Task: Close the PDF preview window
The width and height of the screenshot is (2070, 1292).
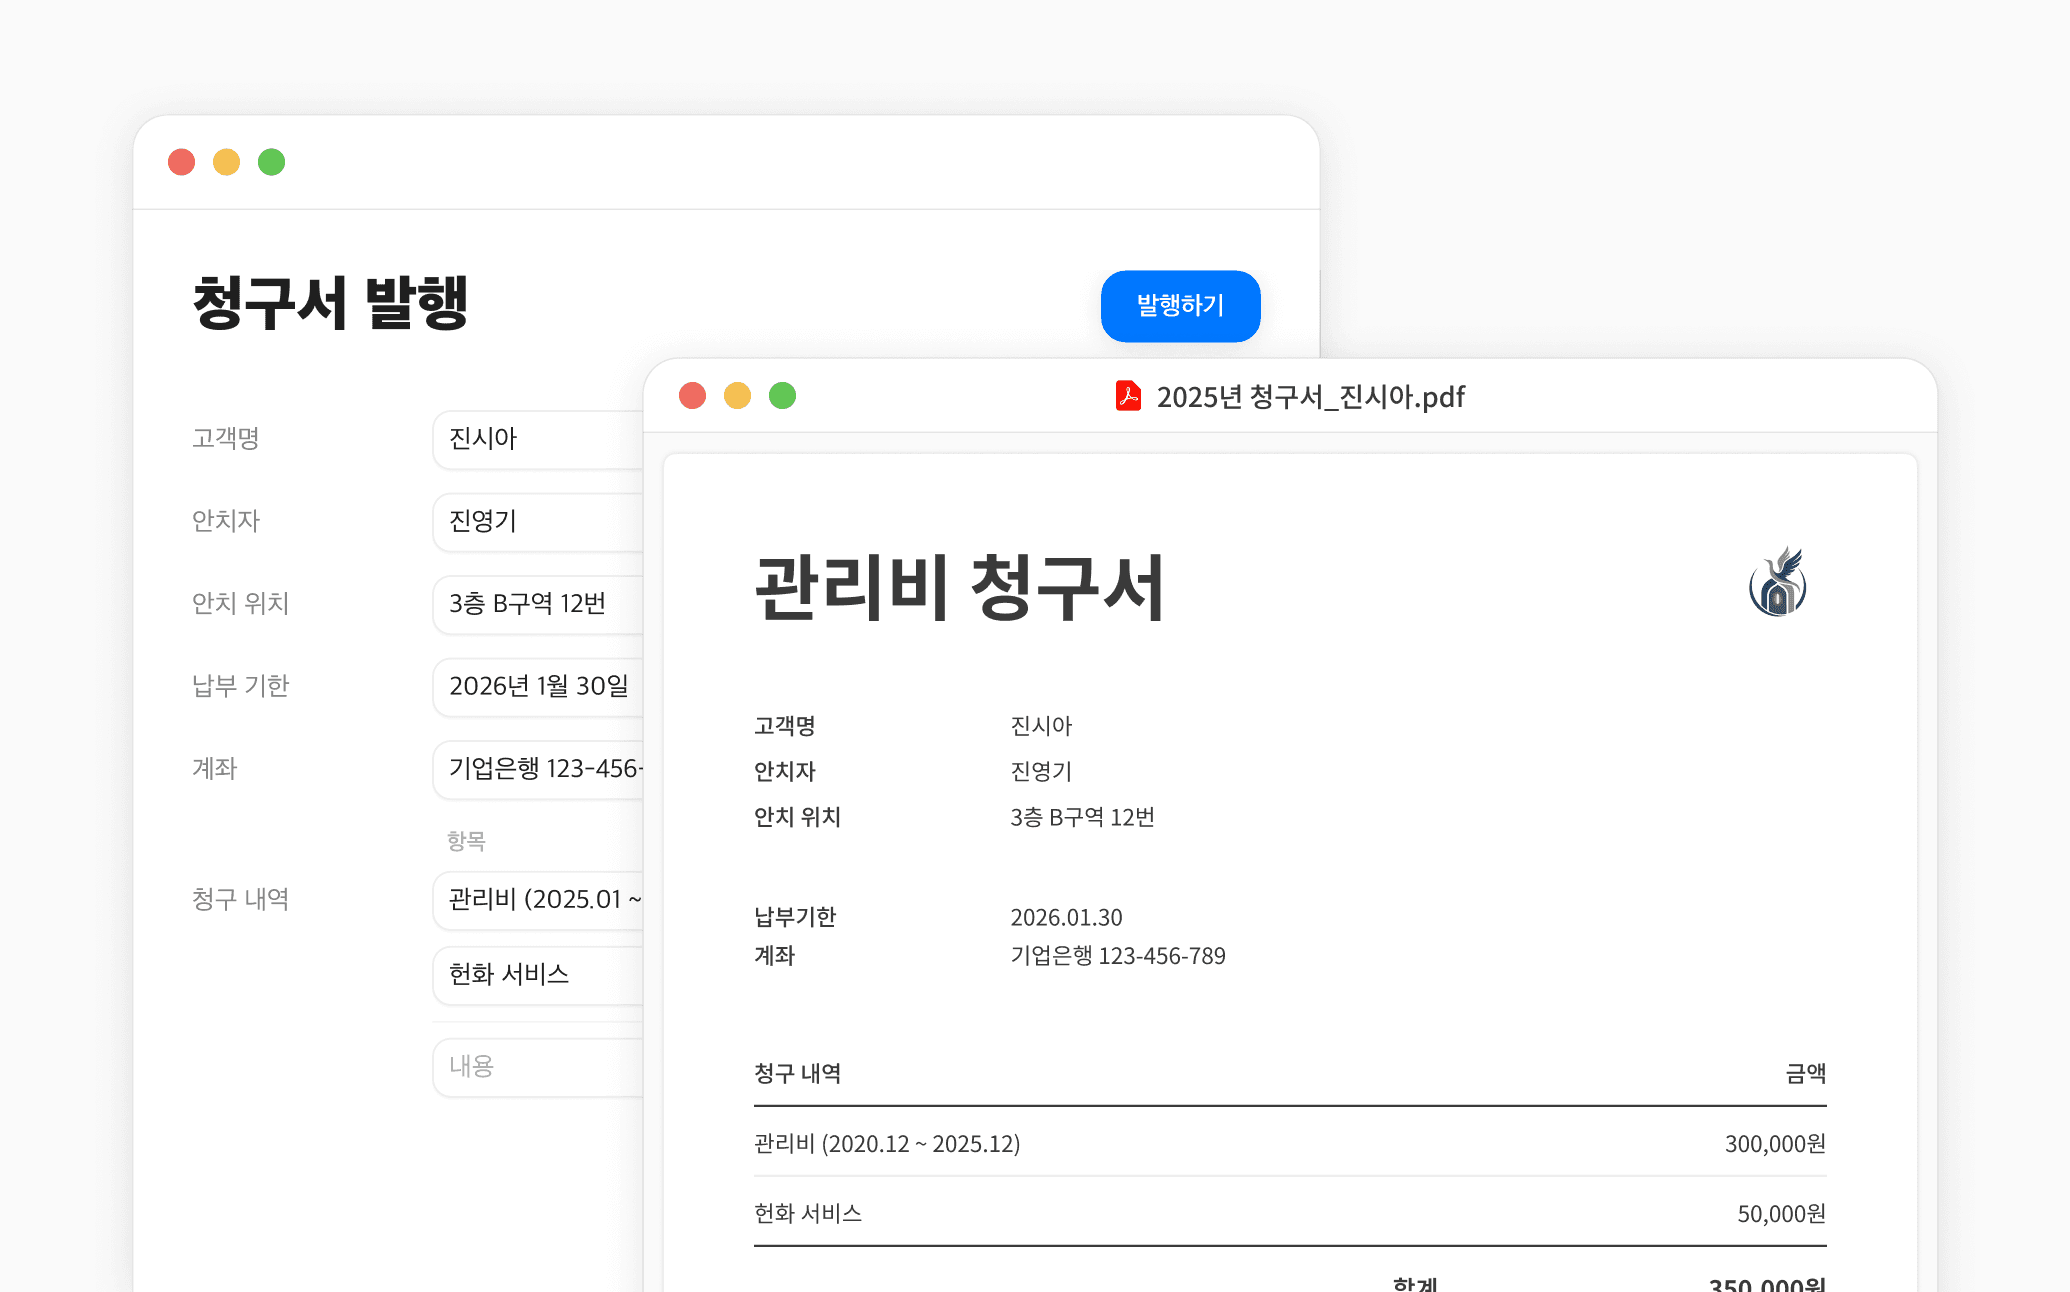Action: pos(692,396)
